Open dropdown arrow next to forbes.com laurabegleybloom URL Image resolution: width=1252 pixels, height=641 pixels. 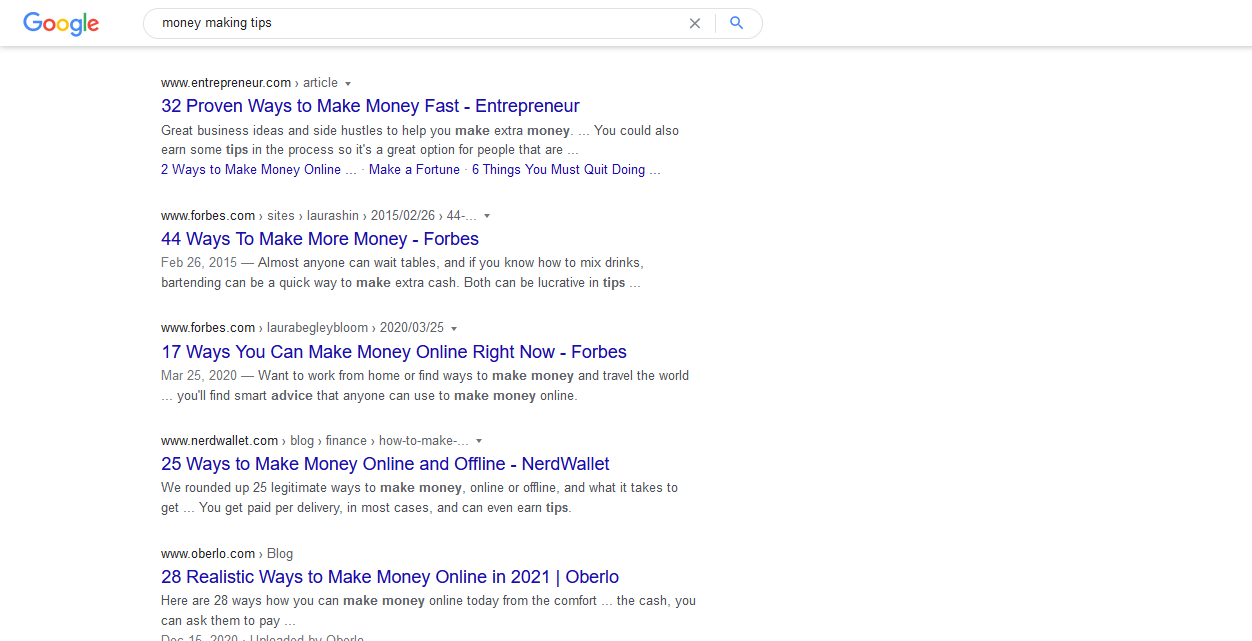point(454,329)
